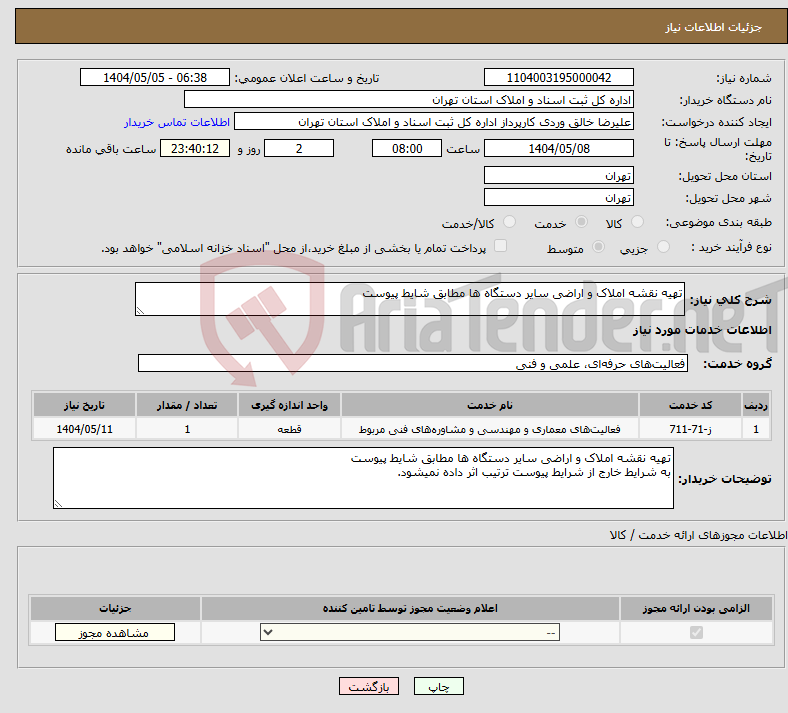Image resolution: width=788 pixels, height=713 pixels.
Task: Click the شماره نیاز field 1104003195000042
Action: [x=558, y=77]
